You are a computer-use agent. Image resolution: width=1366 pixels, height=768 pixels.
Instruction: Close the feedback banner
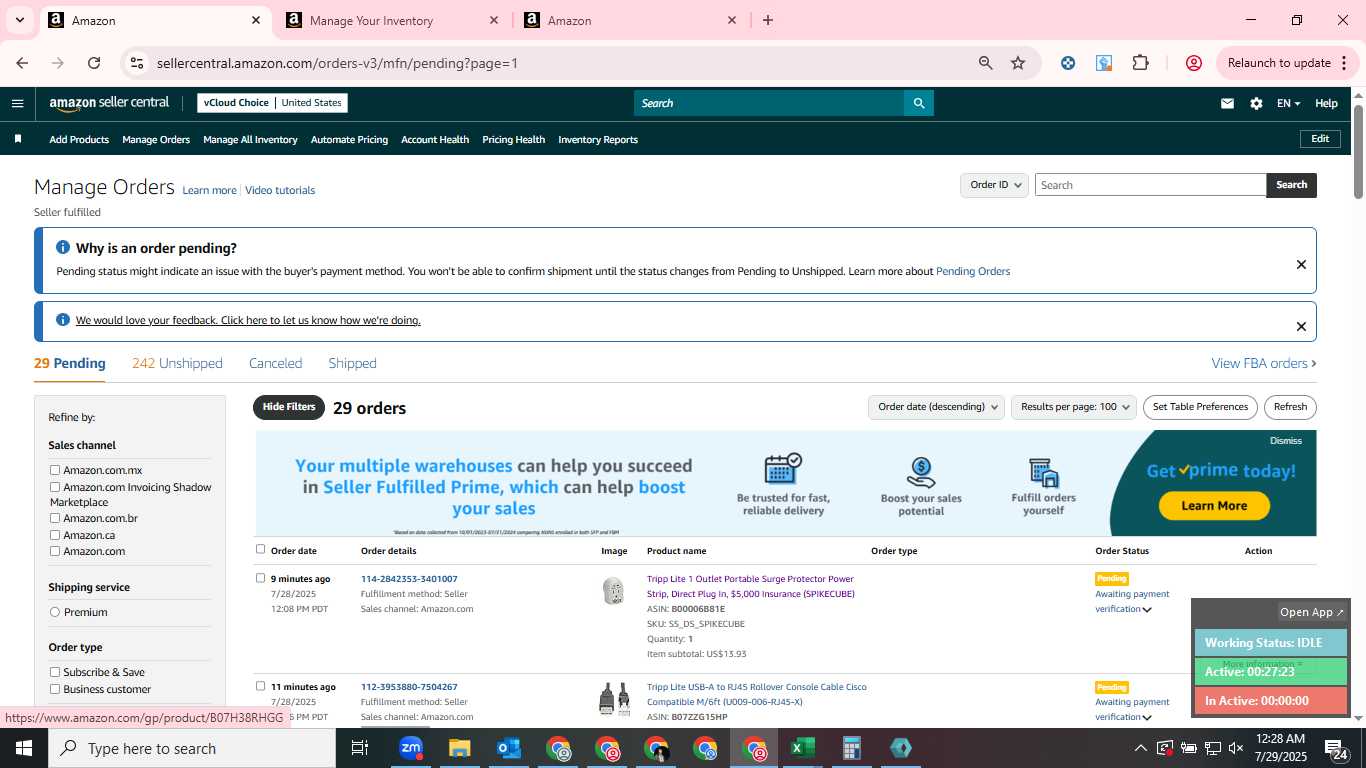[1301, 327]
